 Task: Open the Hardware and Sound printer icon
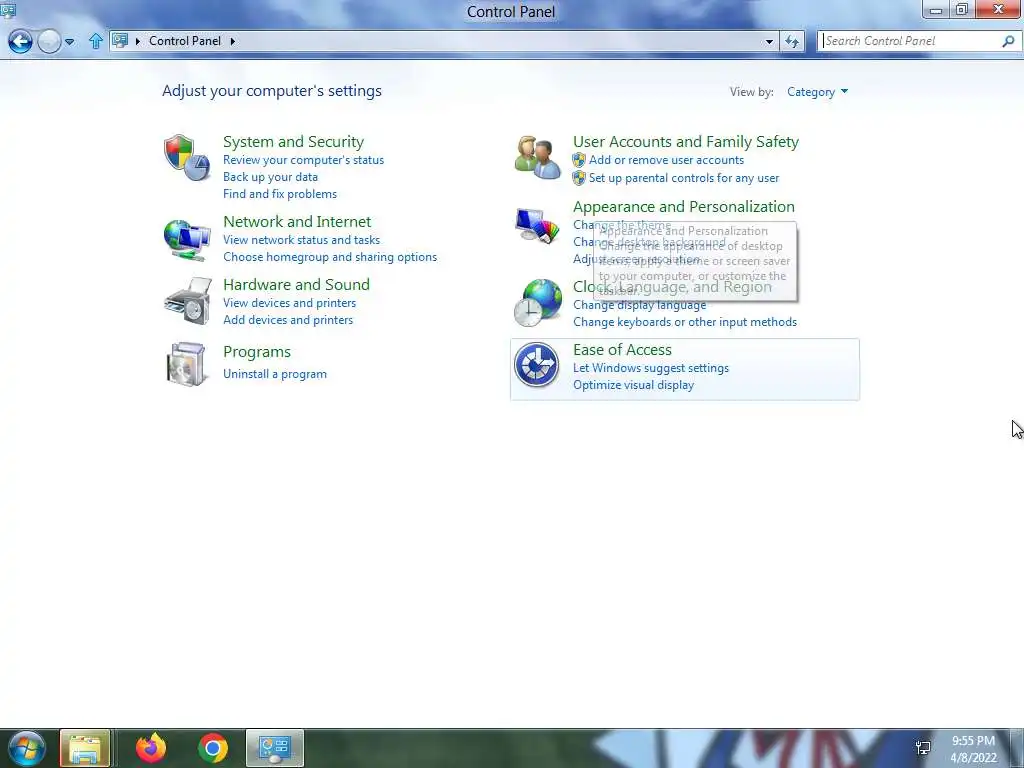(x=187, y=300)
